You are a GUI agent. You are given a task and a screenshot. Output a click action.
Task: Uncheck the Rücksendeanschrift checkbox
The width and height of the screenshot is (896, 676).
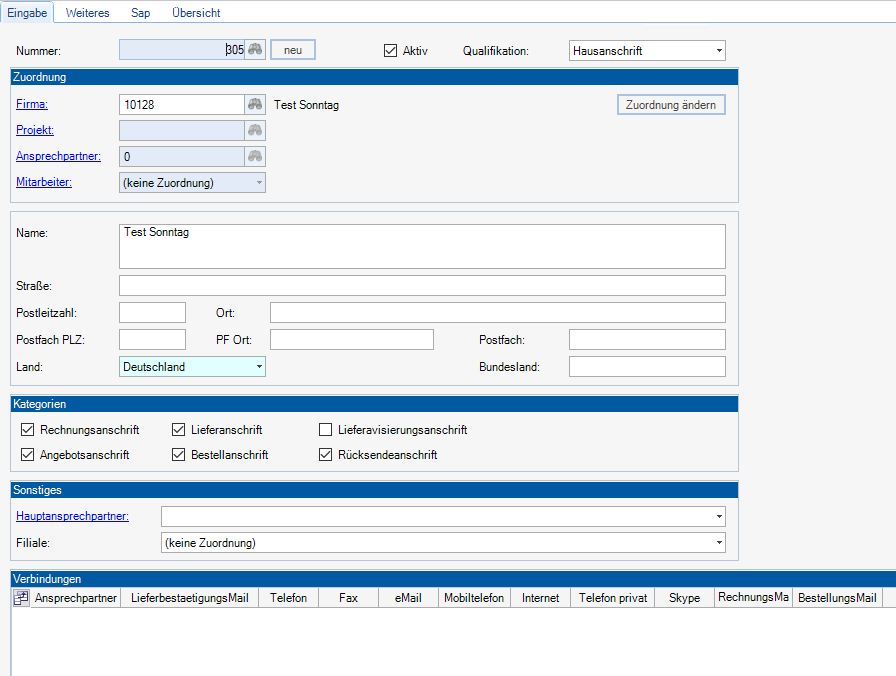tap(325, 455)
